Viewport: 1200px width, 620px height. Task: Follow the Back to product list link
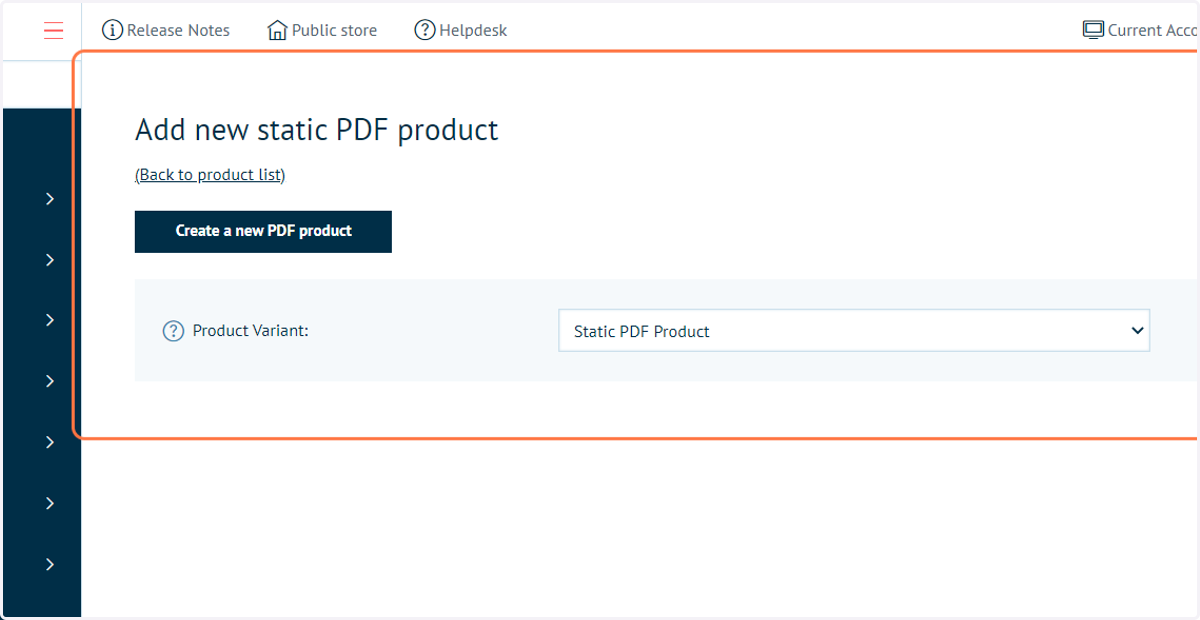pos(210,174)
